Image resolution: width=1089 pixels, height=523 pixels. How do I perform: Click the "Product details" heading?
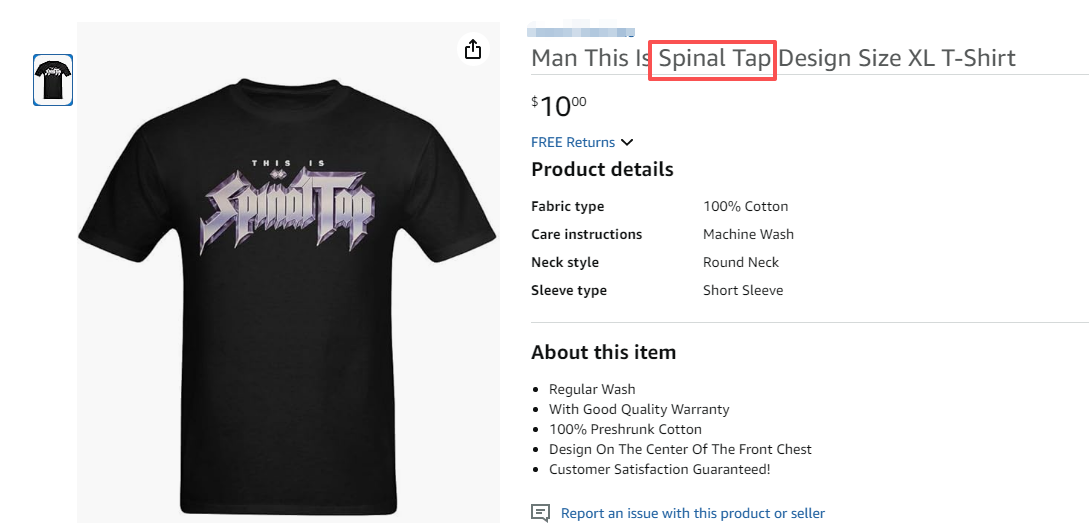(602, 169)
